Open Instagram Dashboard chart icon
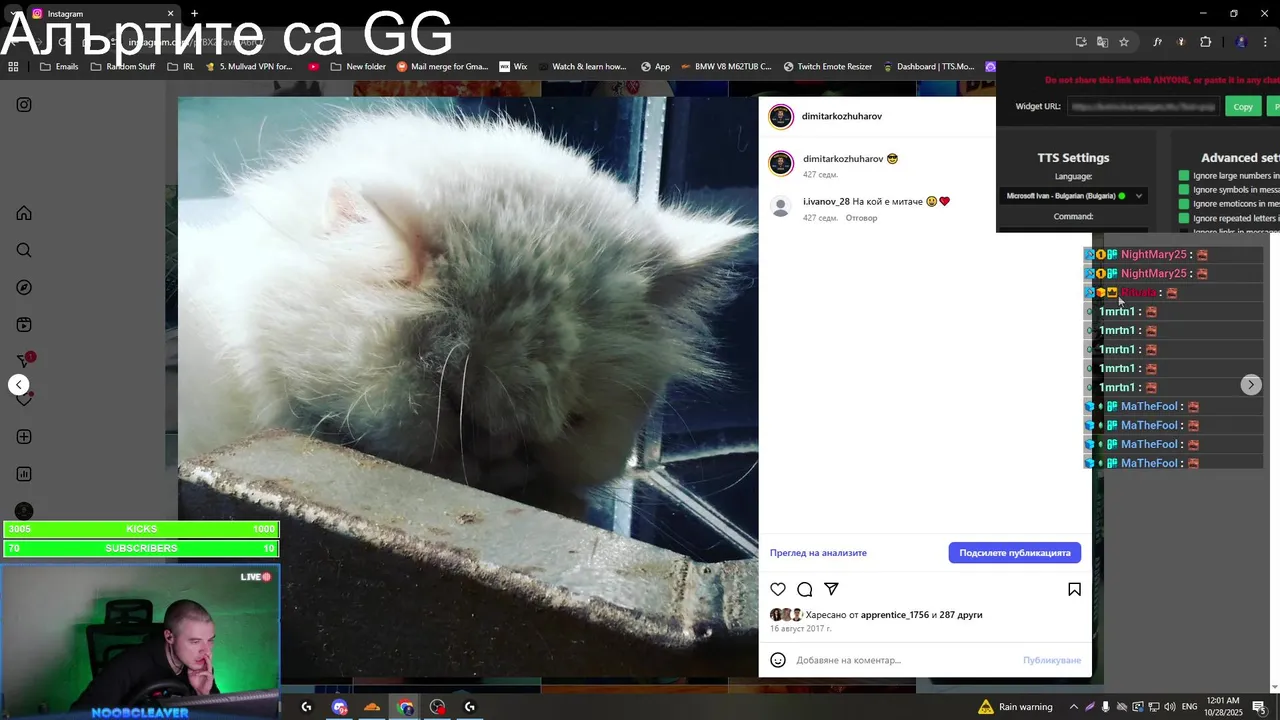Screen dimensions: 1280x720 pos(24,474)
